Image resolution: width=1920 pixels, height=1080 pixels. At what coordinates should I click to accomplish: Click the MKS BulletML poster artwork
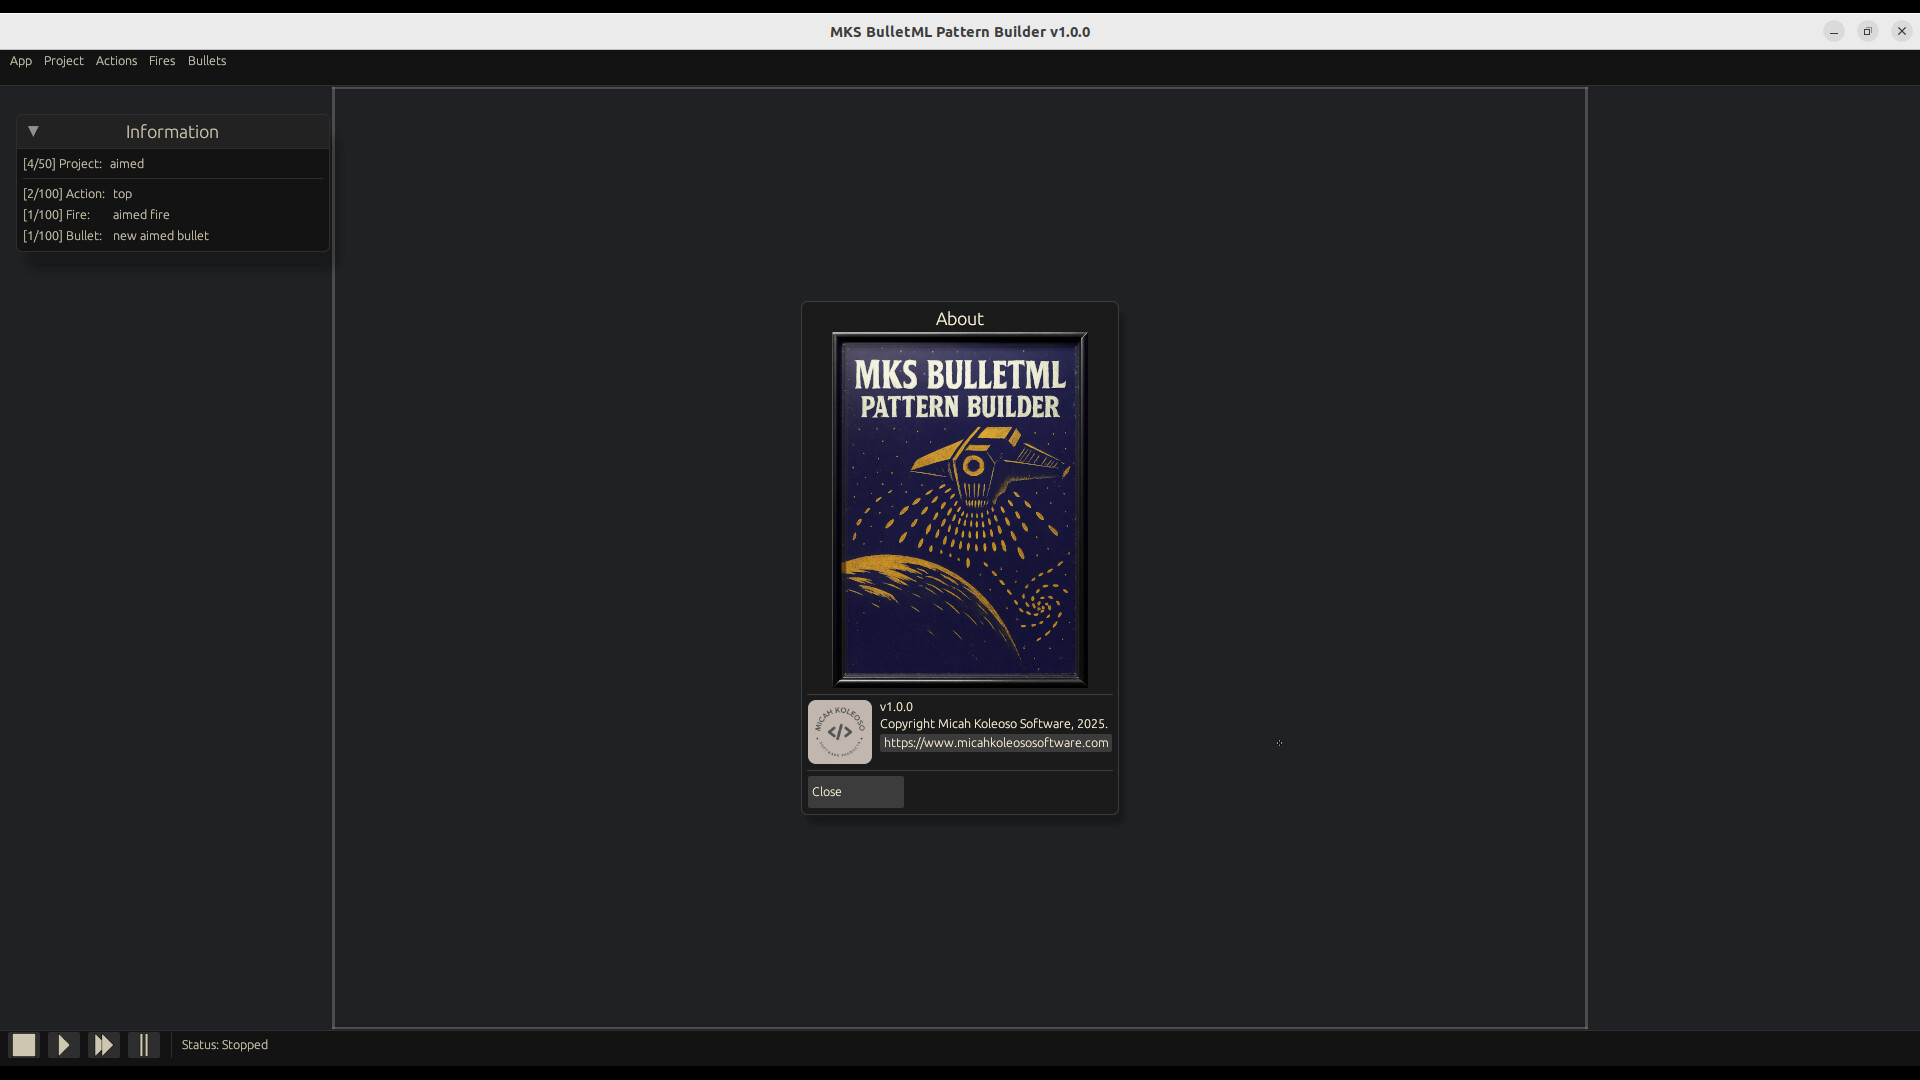(959, 507)
